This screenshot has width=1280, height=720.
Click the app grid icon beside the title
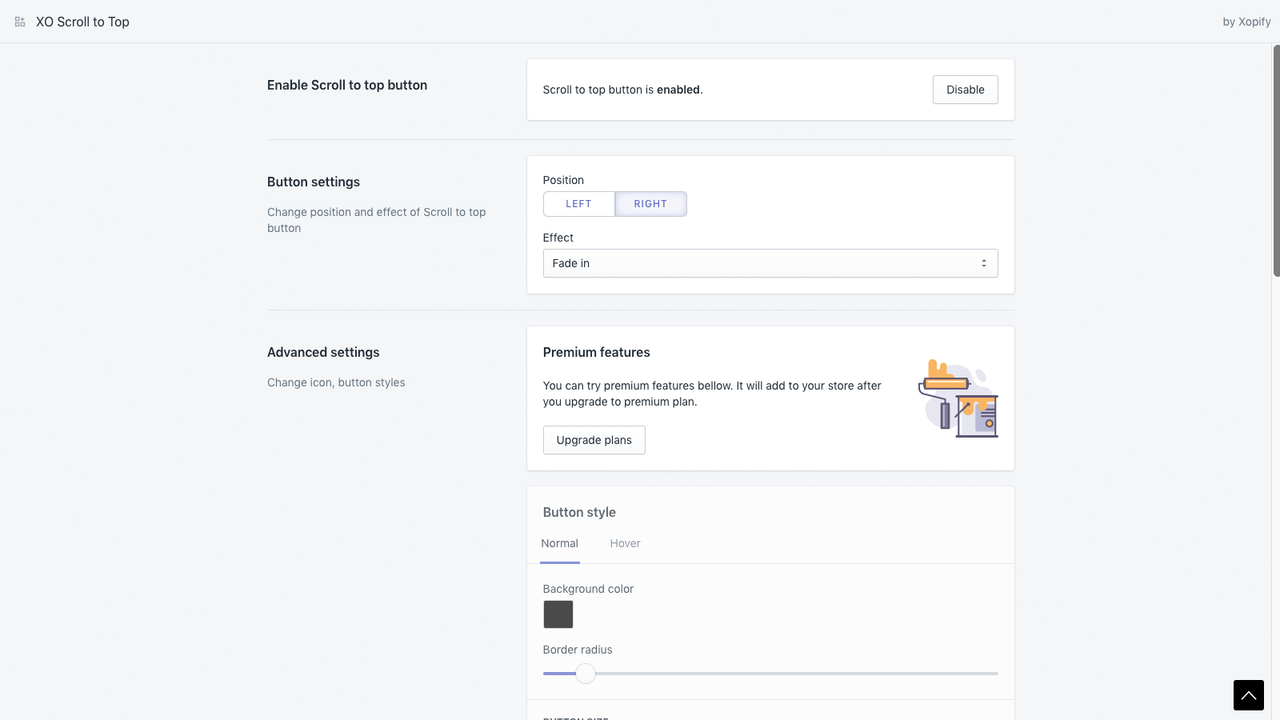pyautogui.click(x=19, y=21)
